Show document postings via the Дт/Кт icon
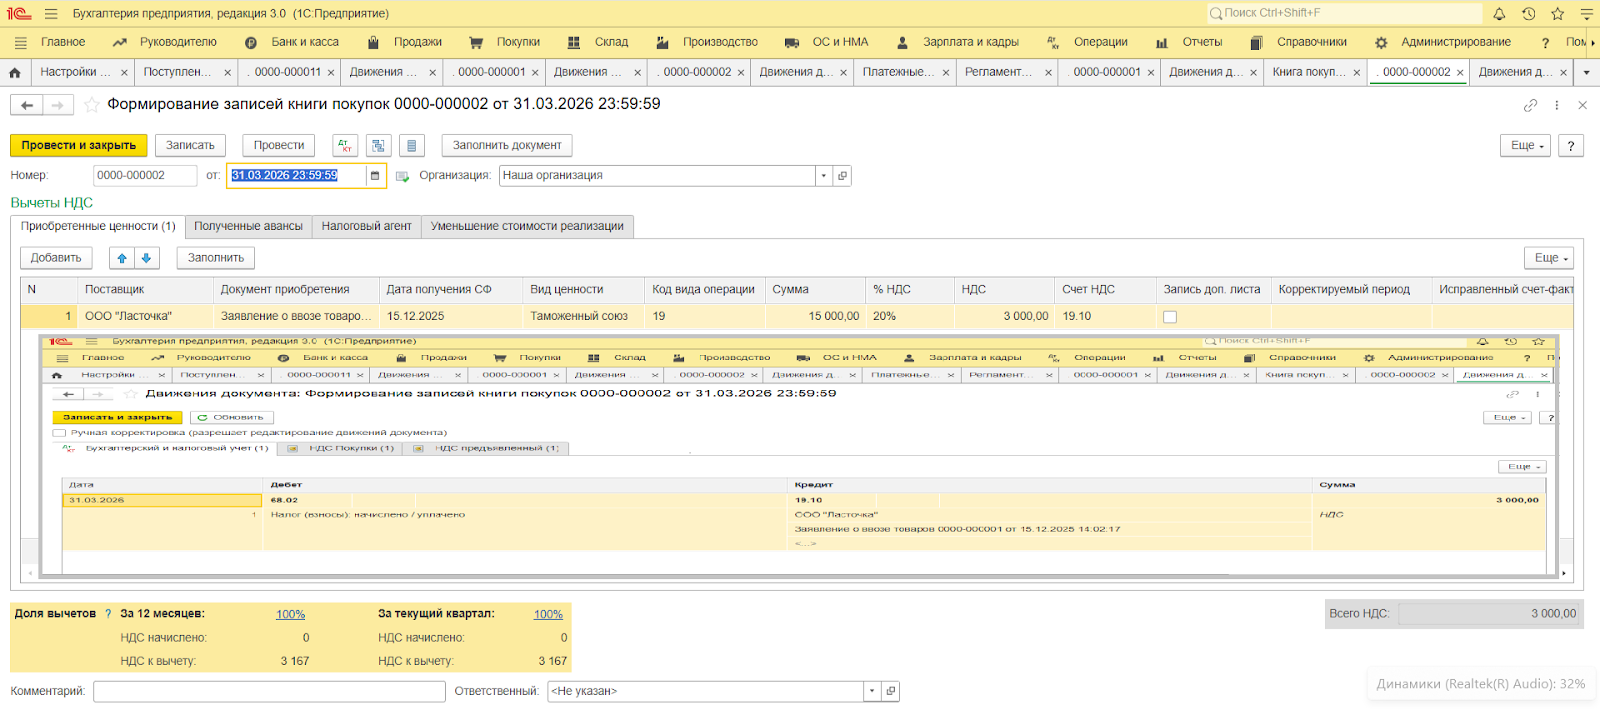Image resolution: width=1600 pixels, height=710 pixels. coord(345,146)
